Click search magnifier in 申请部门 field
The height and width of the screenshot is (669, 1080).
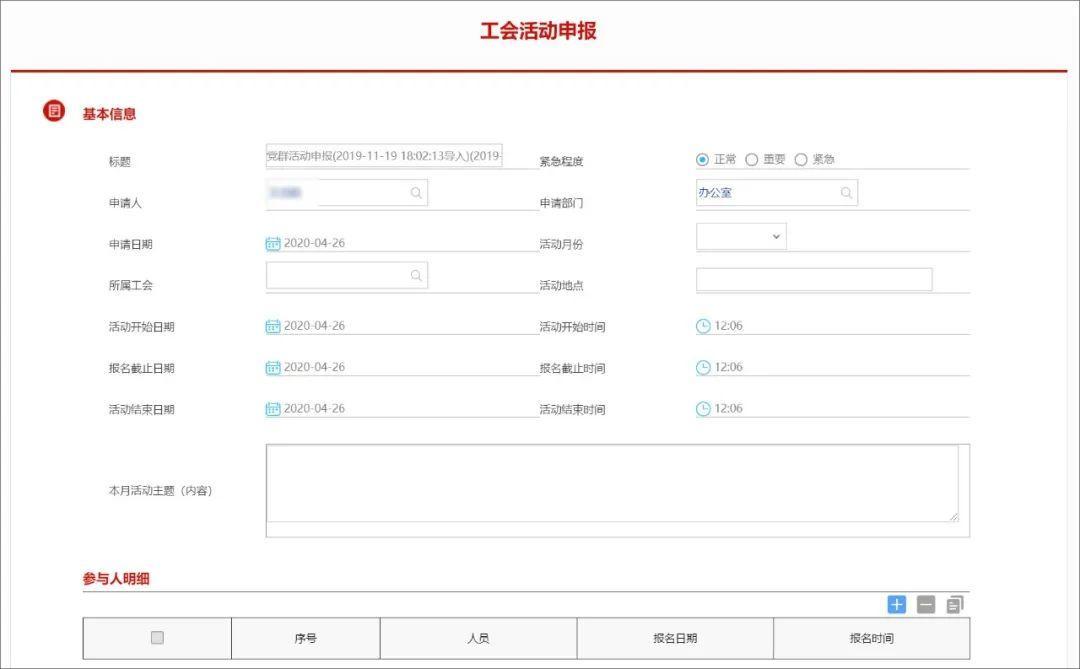[847, 192]
